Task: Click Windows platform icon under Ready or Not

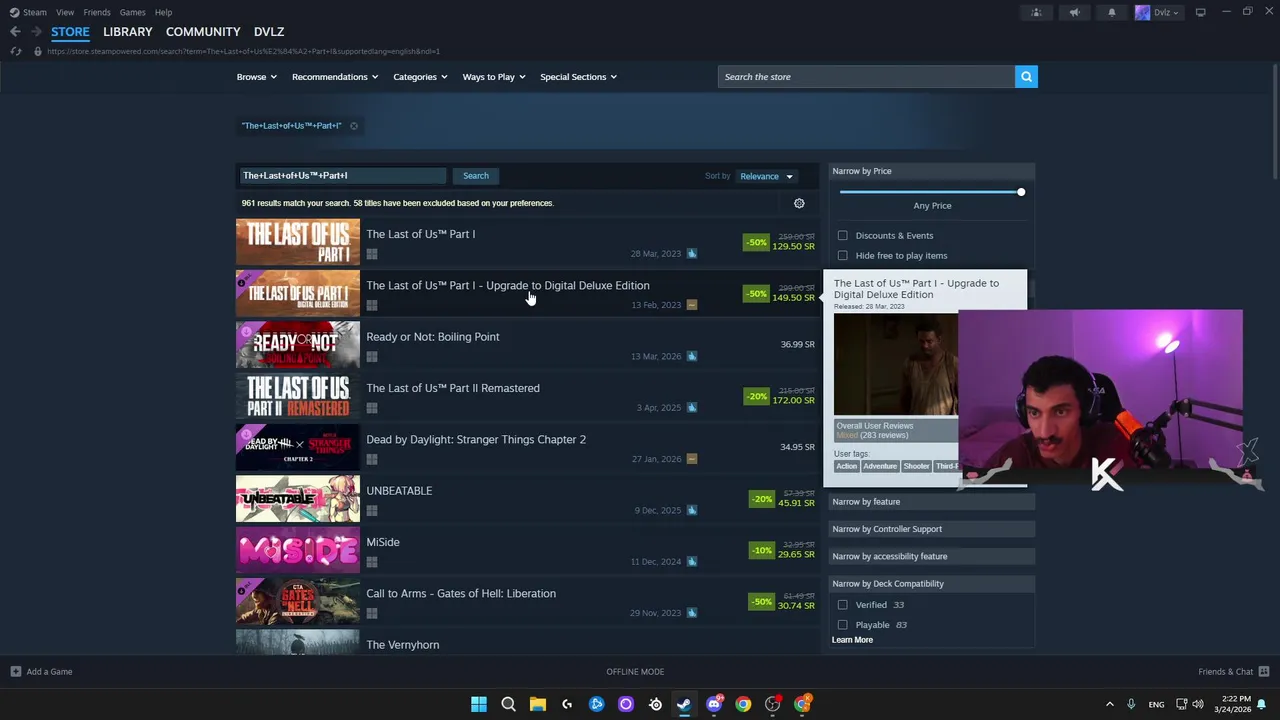Action: click(x=372, y=356)
